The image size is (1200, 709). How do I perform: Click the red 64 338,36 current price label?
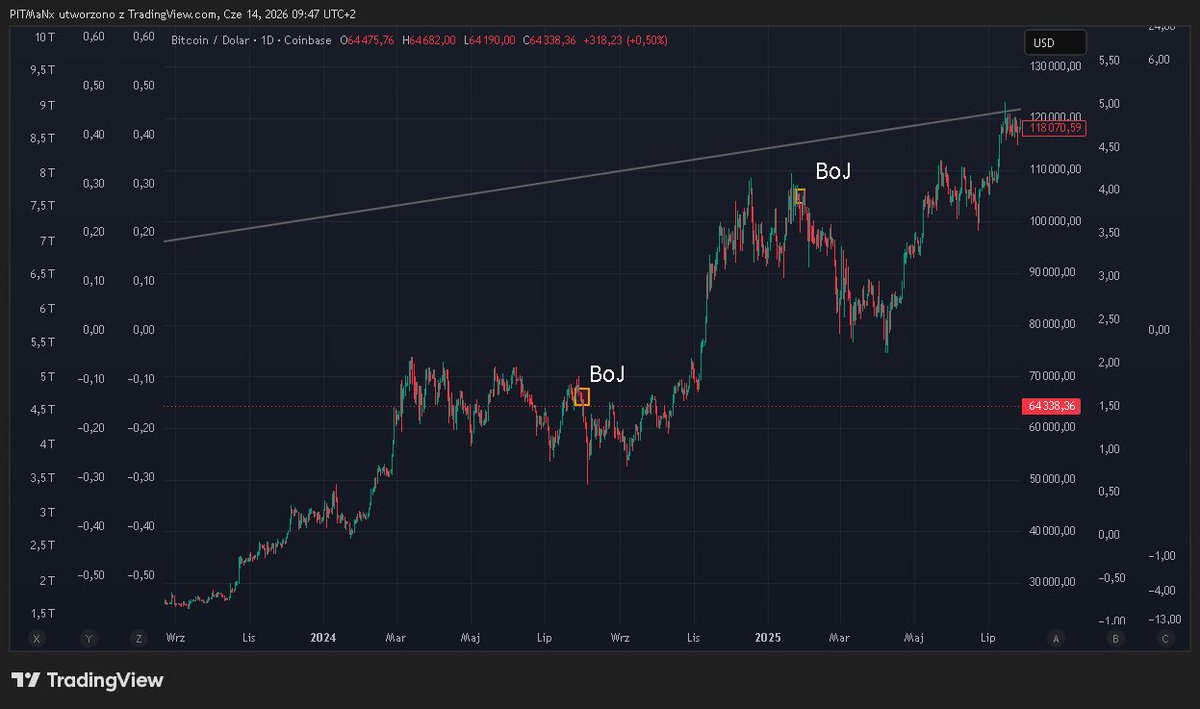1051,406
